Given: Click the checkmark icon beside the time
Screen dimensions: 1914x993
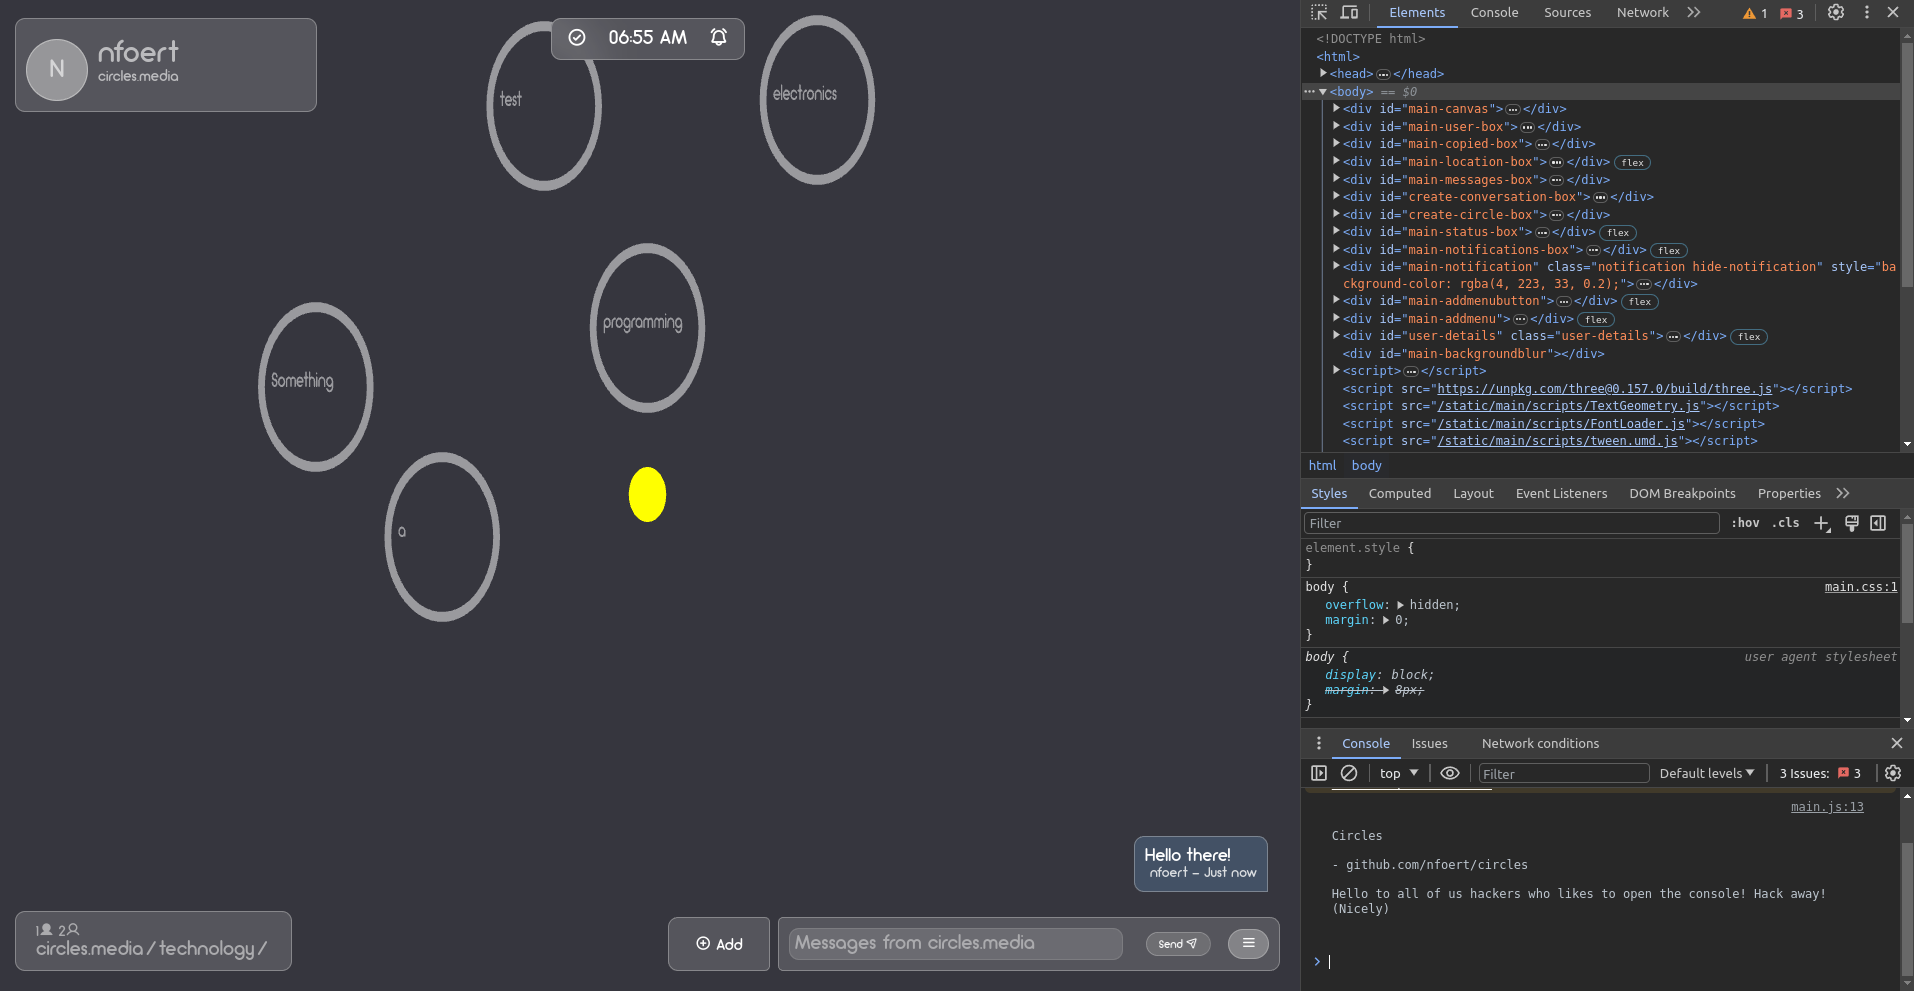Looking at the screenshot, I should (577, 37).
